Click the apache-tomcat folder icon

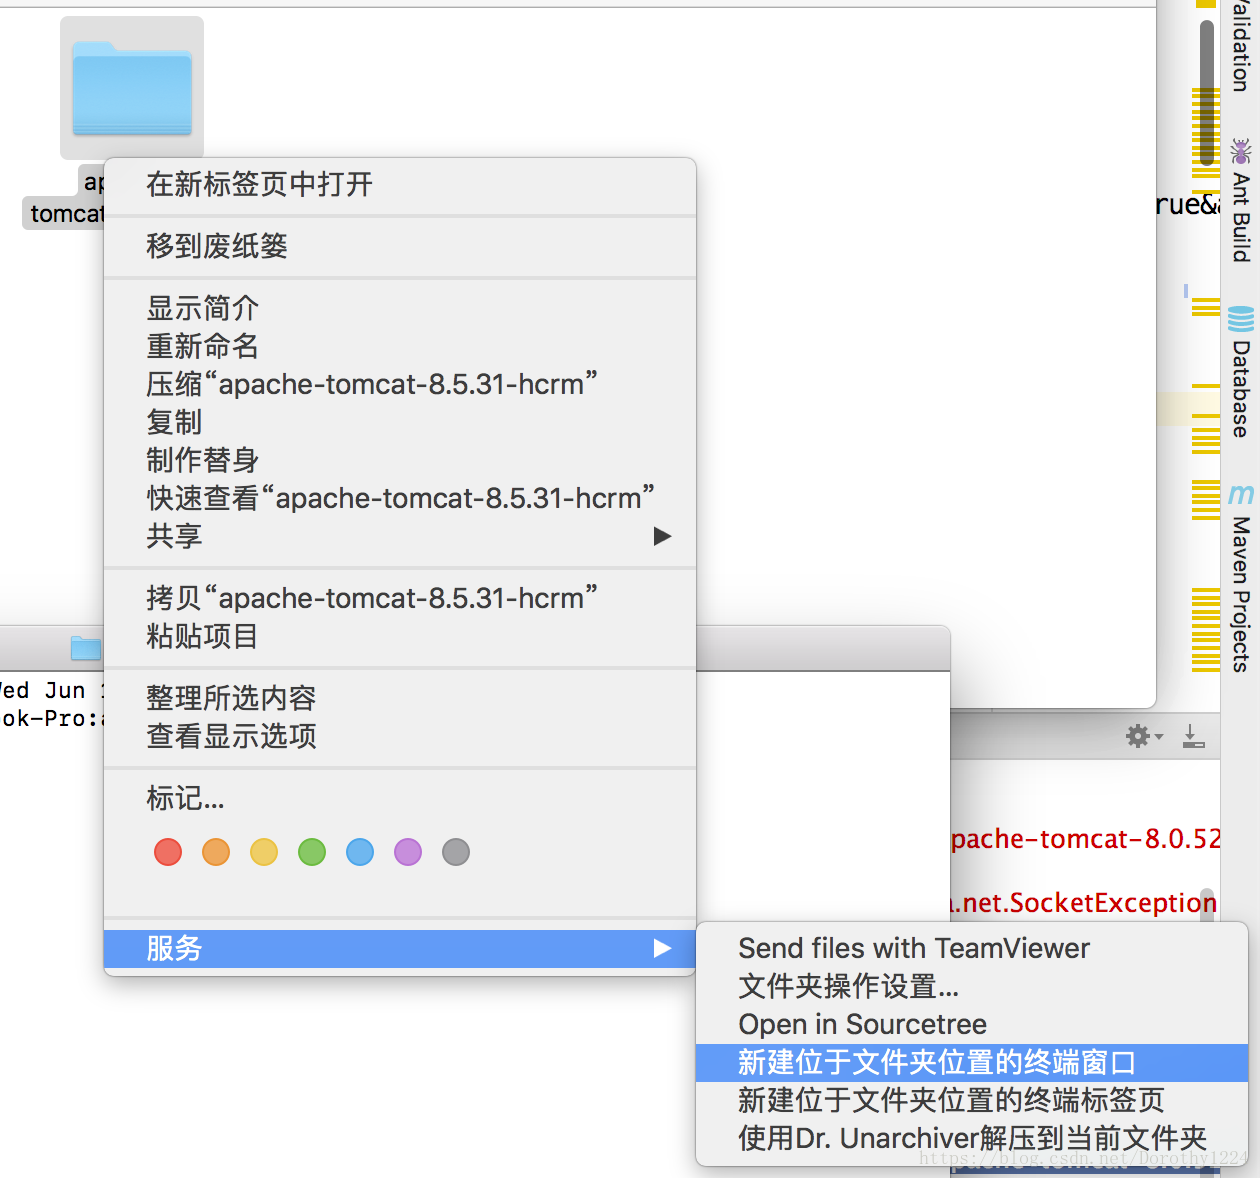click(x=132, y=88)
